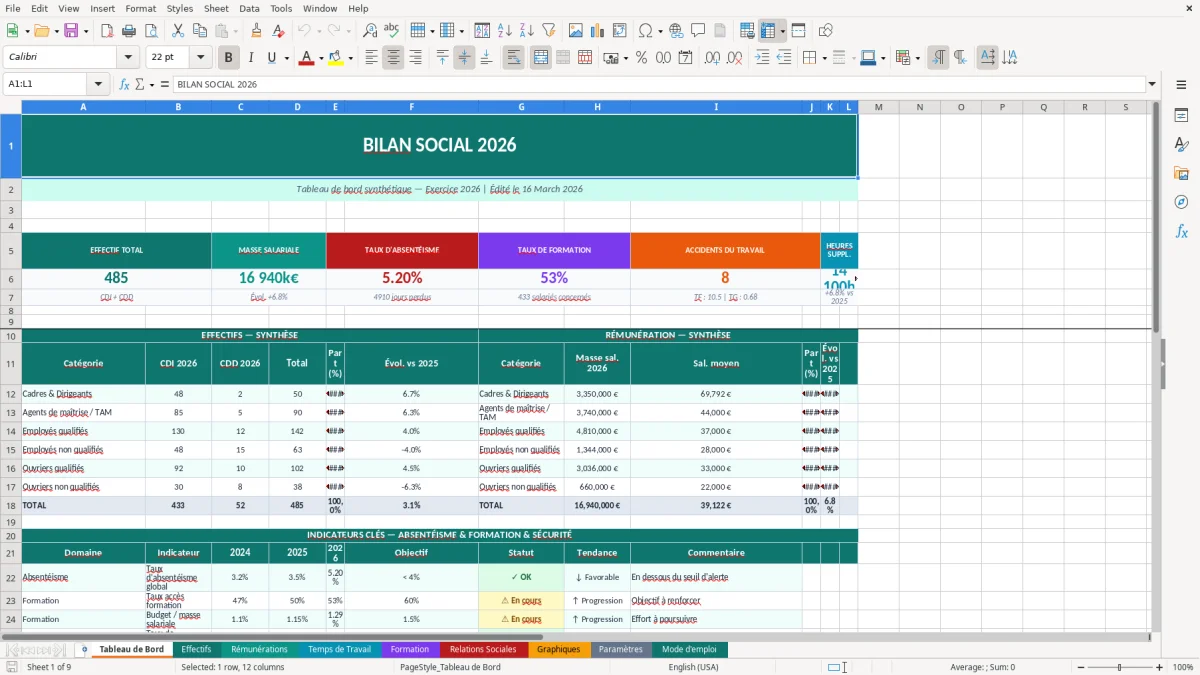Open Find & Replace

coord(370,31)
